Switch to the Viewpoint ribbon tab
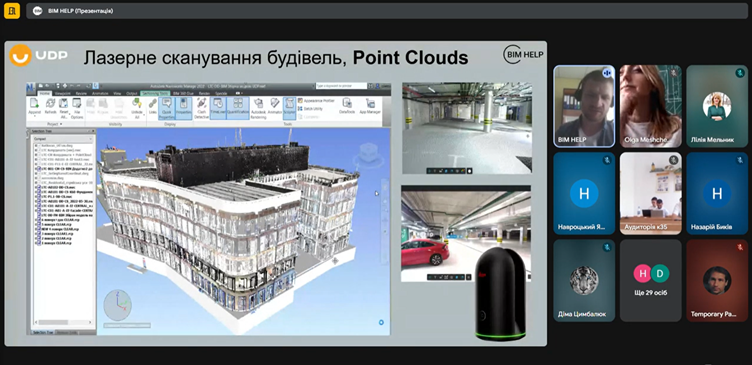This screenshot has width=752, height=365. pyautogui.click(x=62, y=94)
